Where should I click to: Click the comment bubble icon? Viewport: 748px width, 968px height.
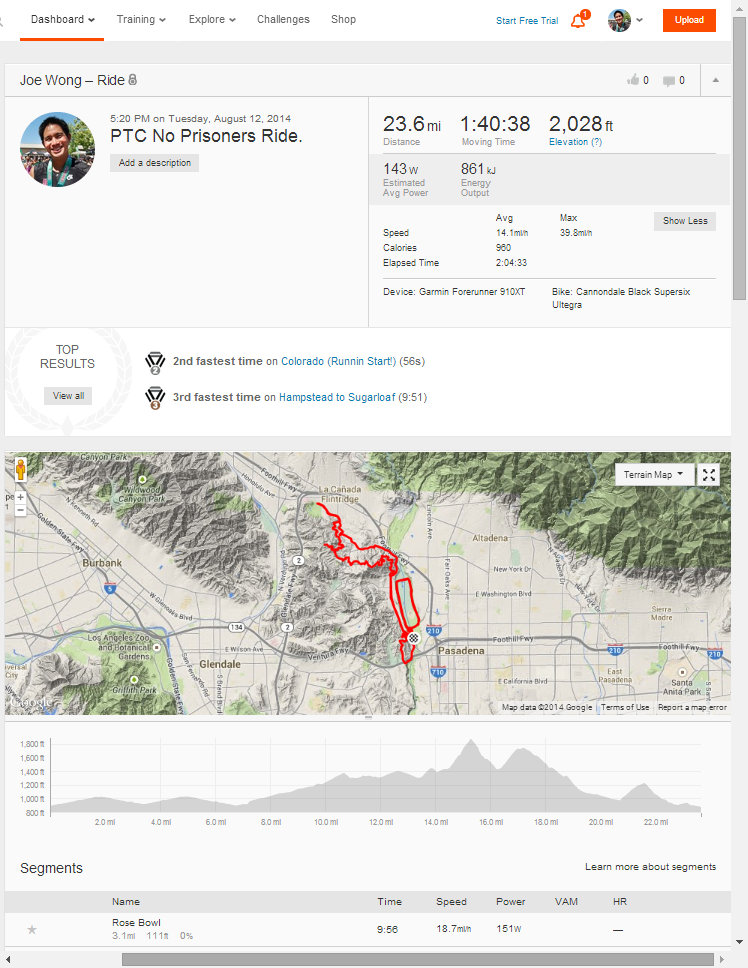(x=669, y=80)
